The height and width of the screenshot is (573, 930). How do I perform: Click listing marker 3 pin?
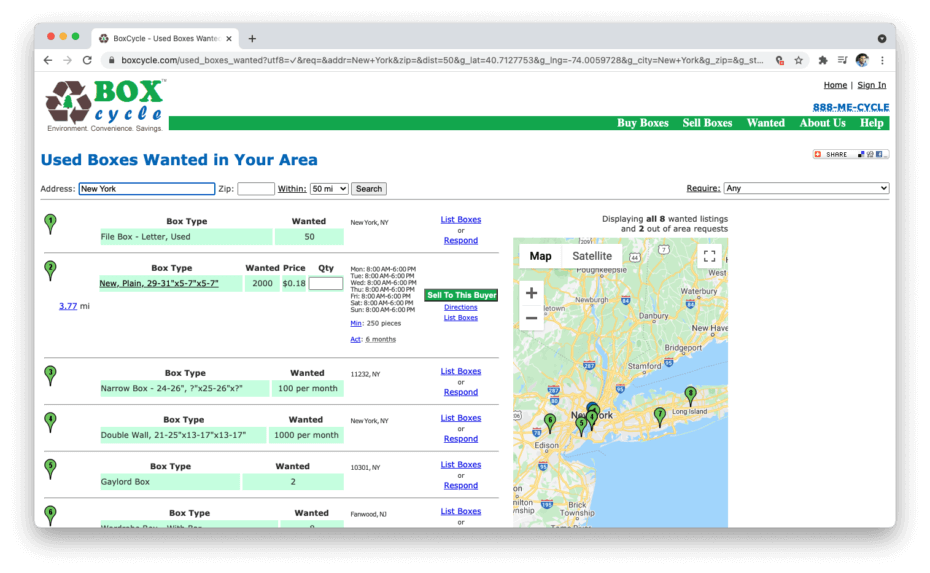click(x=50, y=375)
